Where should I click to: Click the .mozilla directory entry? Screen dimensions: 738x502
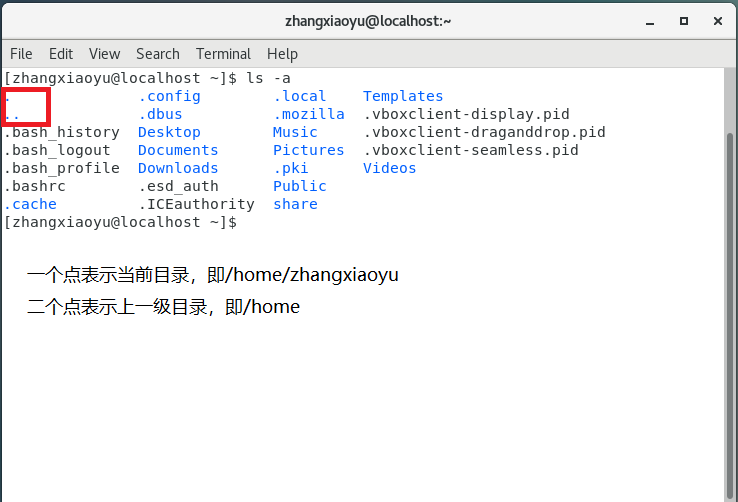point(308,114)
